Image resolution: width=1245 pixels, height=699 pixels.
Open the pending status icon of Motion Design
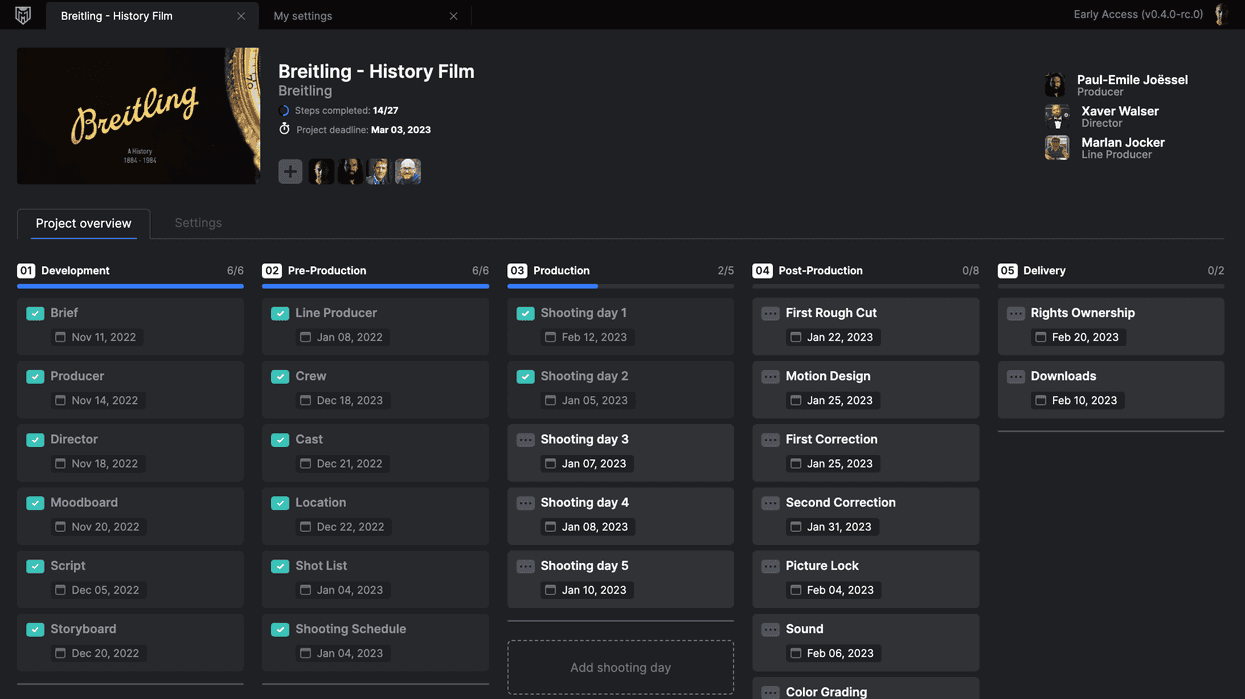coord(770,377)
